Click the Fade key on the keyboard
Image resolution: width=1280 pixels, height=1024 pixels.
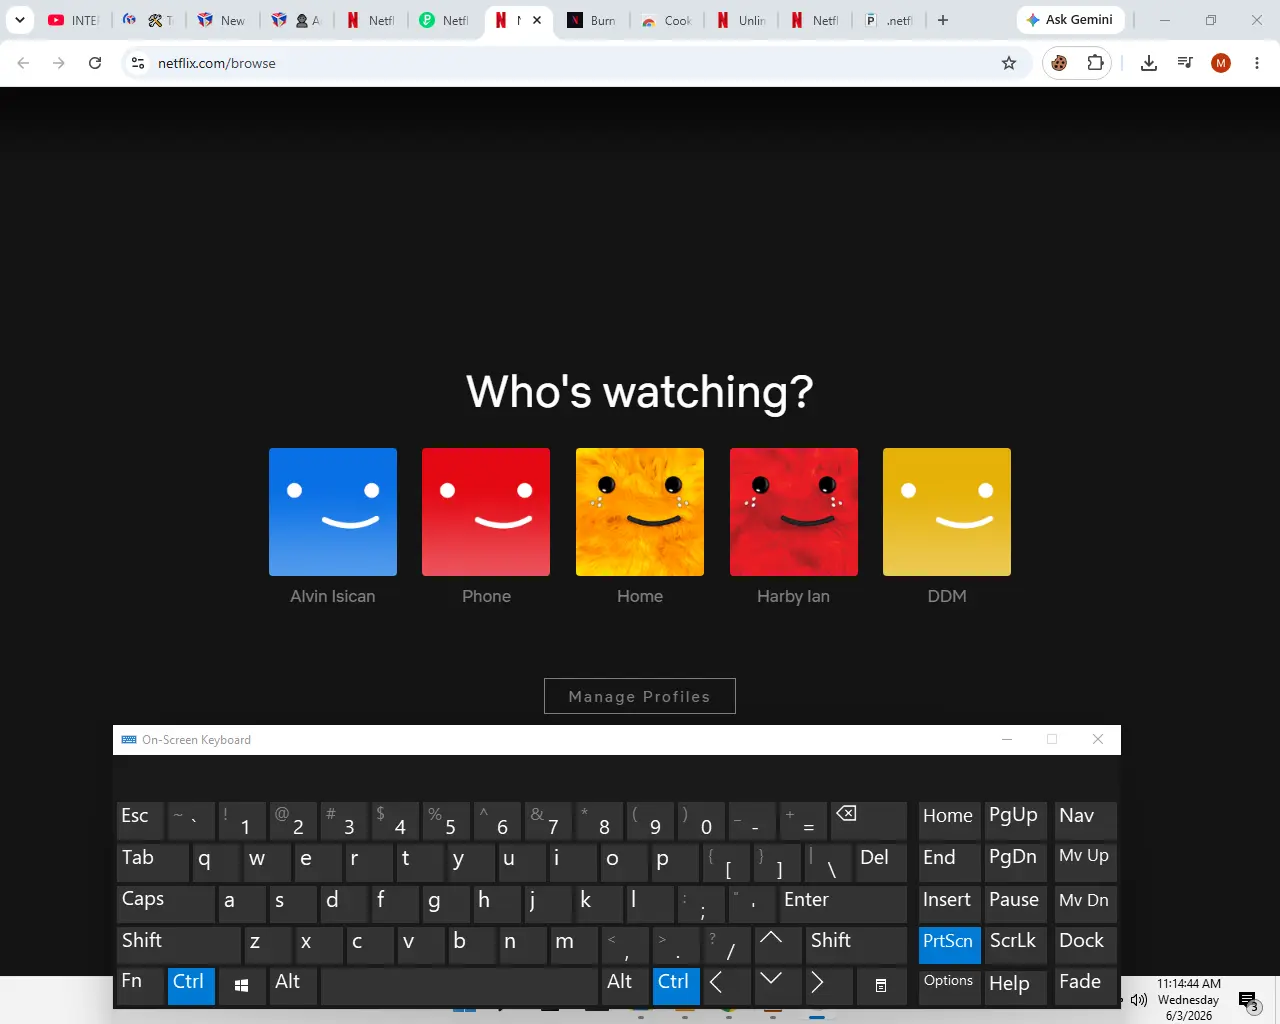click(x=1085, y=984)
